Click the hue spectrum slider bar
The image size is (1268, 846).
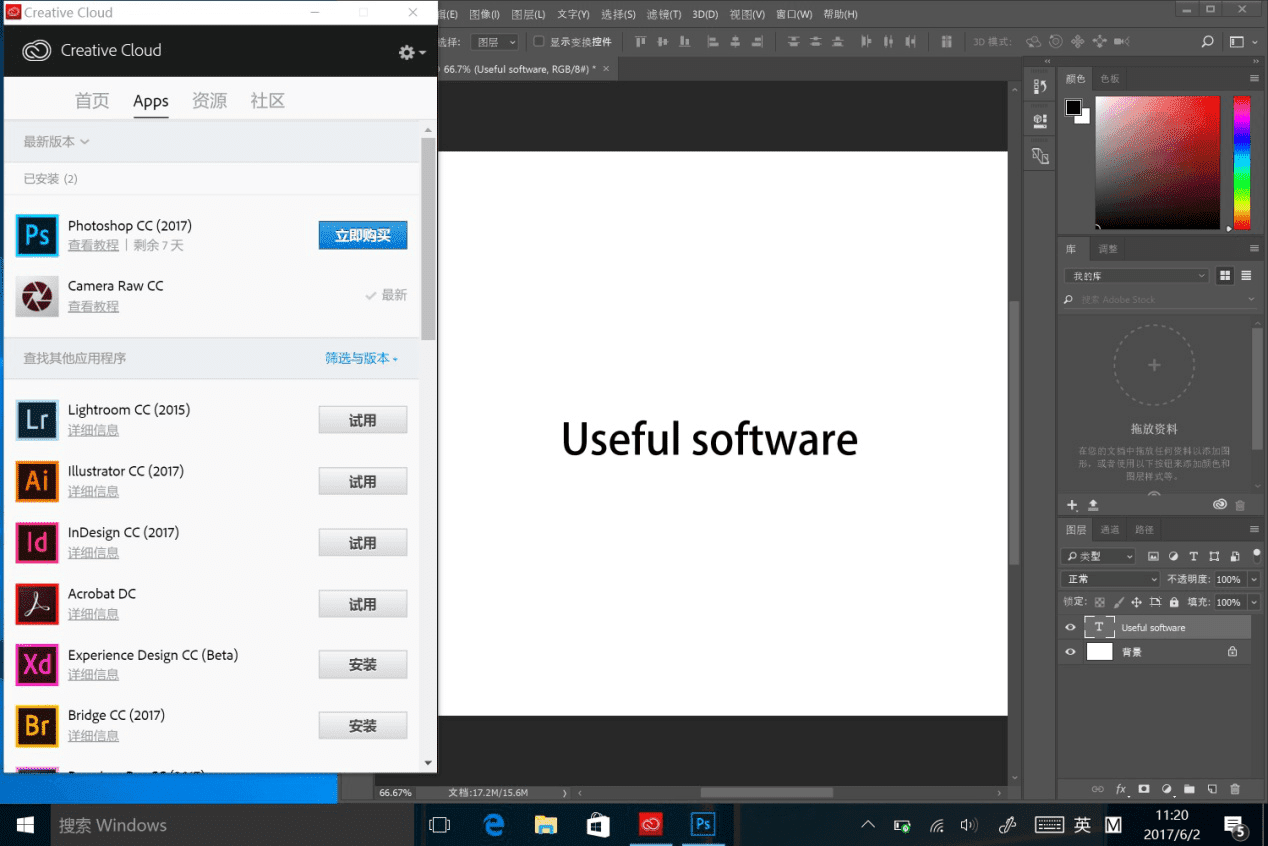[1241, 163]
